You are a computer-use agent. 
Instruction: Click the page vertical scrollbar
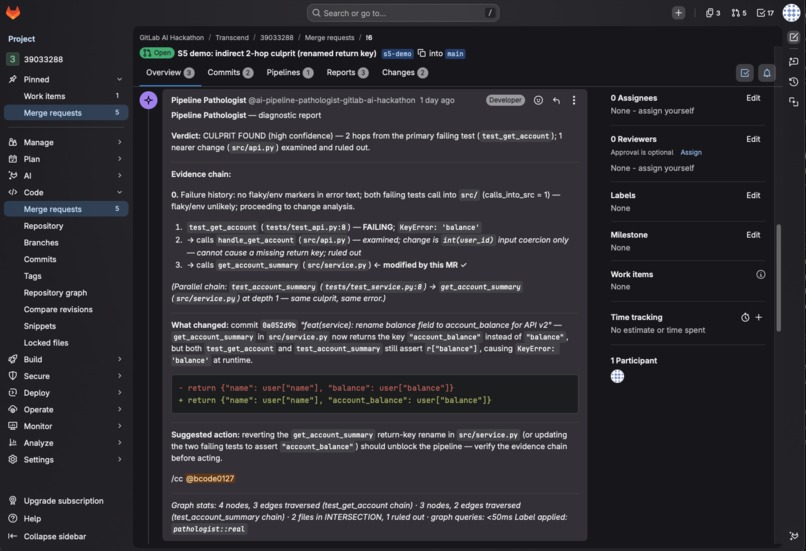pyautogui.click(x=778, y=278)
